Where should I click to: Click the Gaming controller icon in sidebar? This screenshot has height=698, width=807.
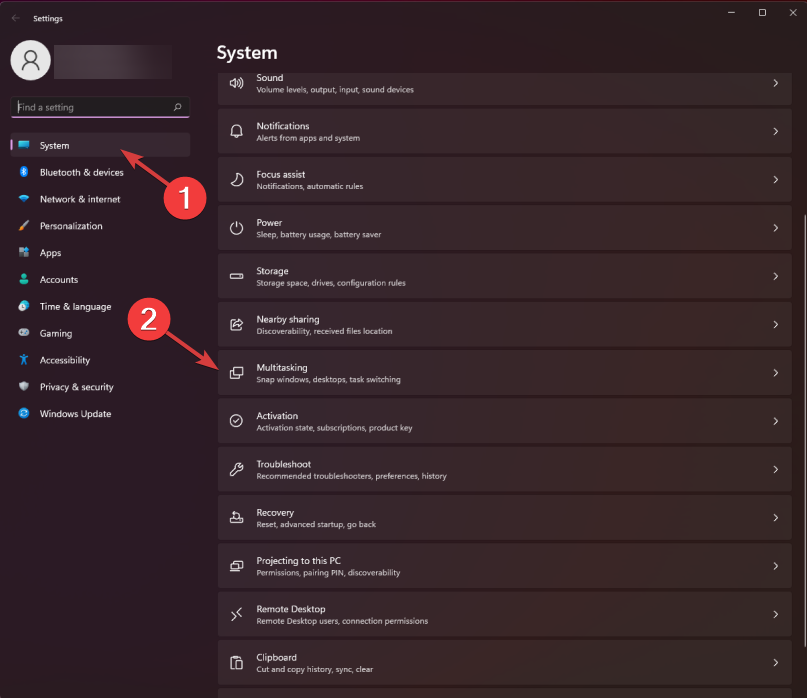[23, 333]
